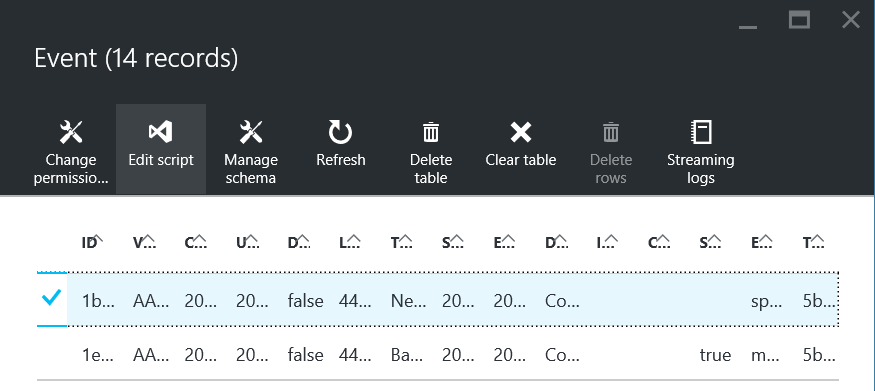Minimize the Event blade
Screen dimensions: 875x391
(x=748, y=25)
